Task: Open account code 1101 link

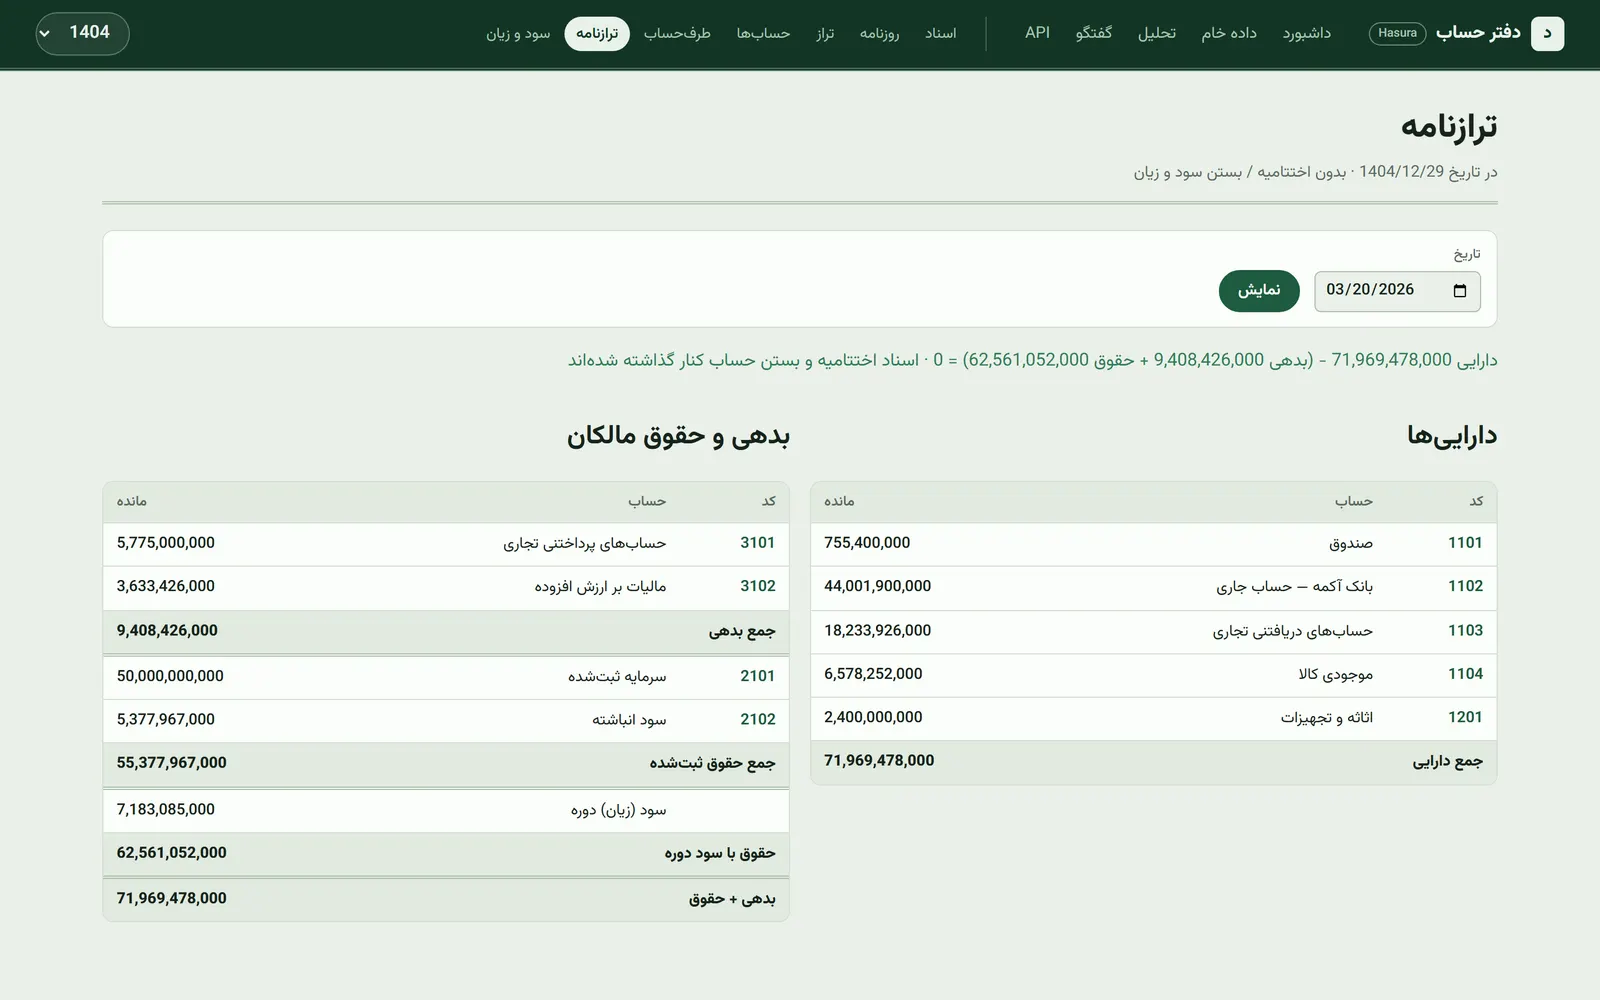Action: [1465, 543]
